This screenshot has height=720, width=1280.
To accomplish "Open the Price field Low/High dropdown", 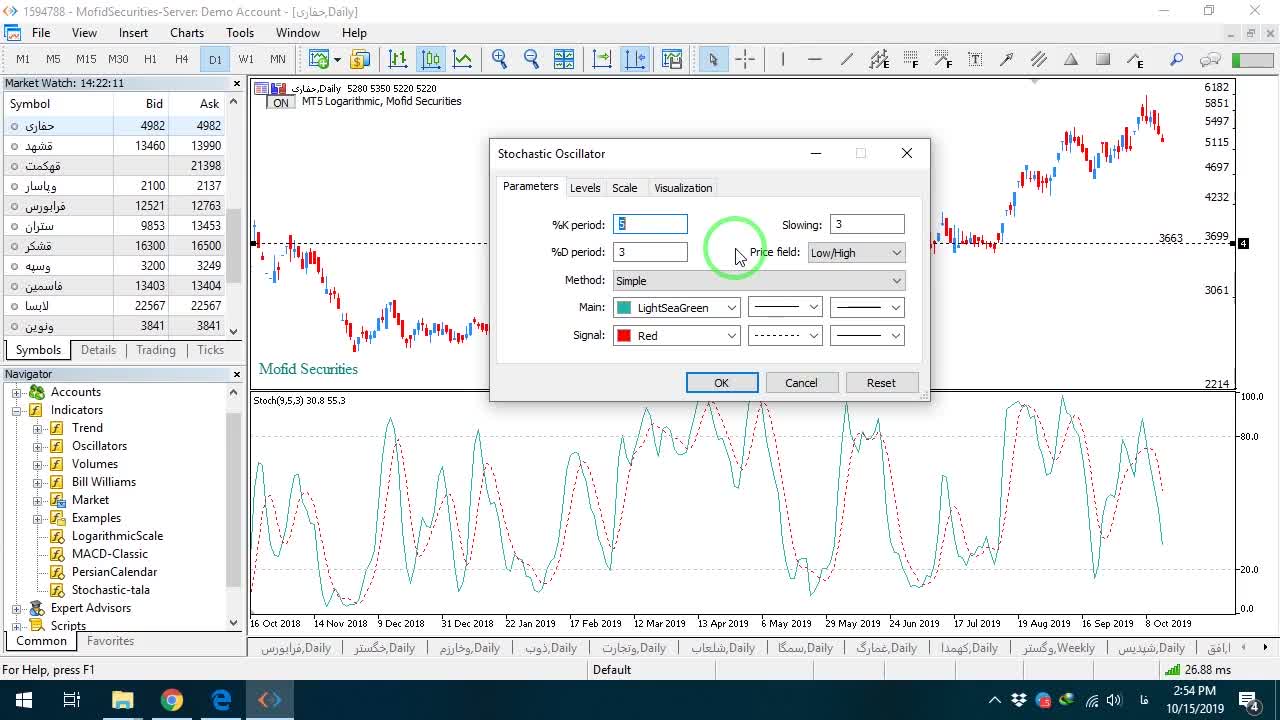I will pyautogui.click(x=856, y=253).
